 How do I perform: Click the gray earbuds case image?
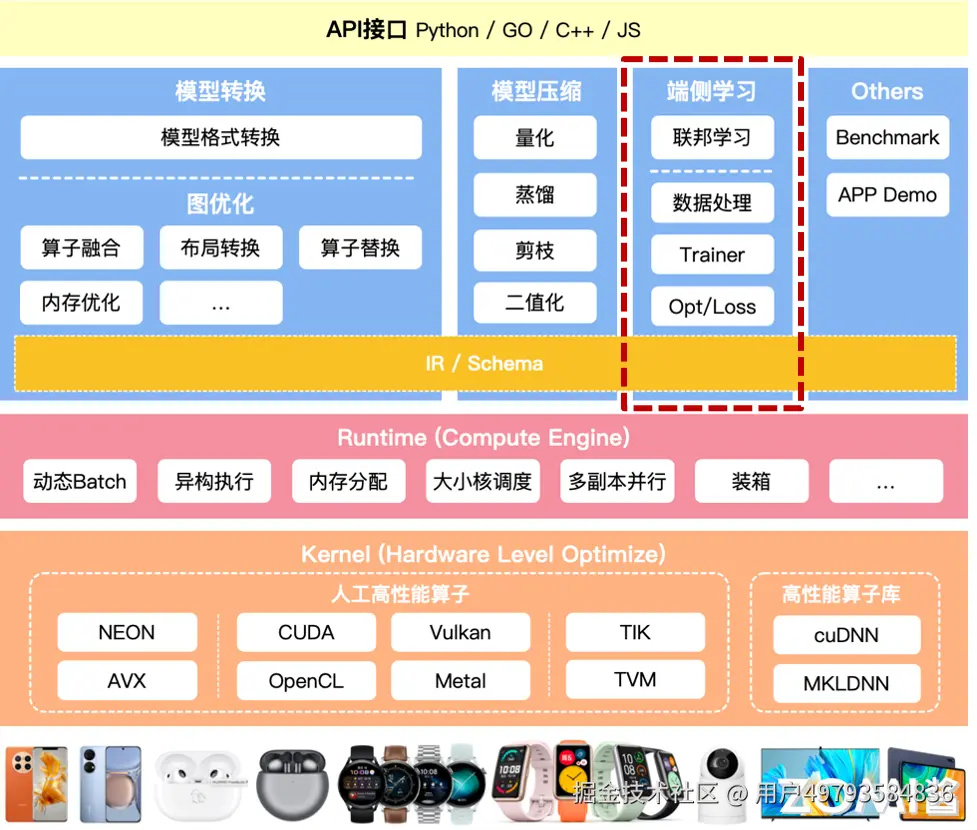(x=292, y=785)
